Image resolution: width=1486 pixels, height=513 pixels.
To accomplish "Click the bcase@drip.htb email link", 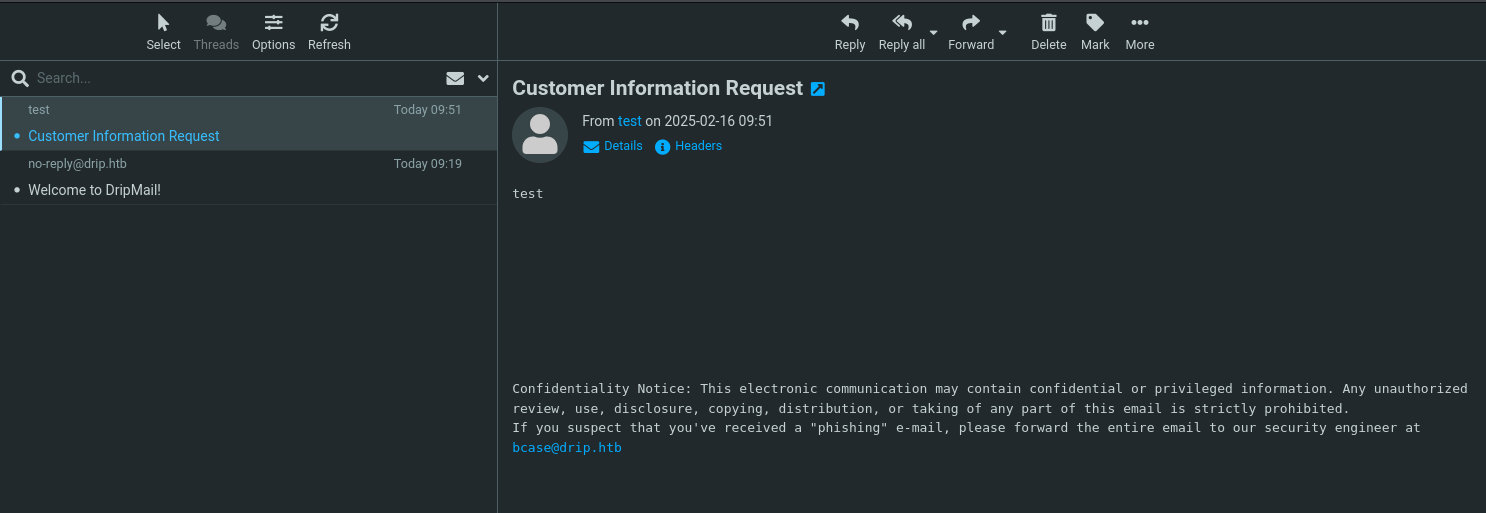I will coord(567,448).
